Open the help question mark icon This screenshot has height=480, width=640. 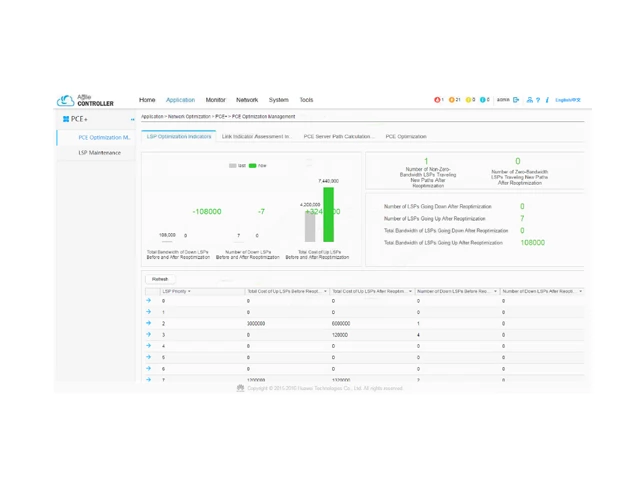coord(538,100)
